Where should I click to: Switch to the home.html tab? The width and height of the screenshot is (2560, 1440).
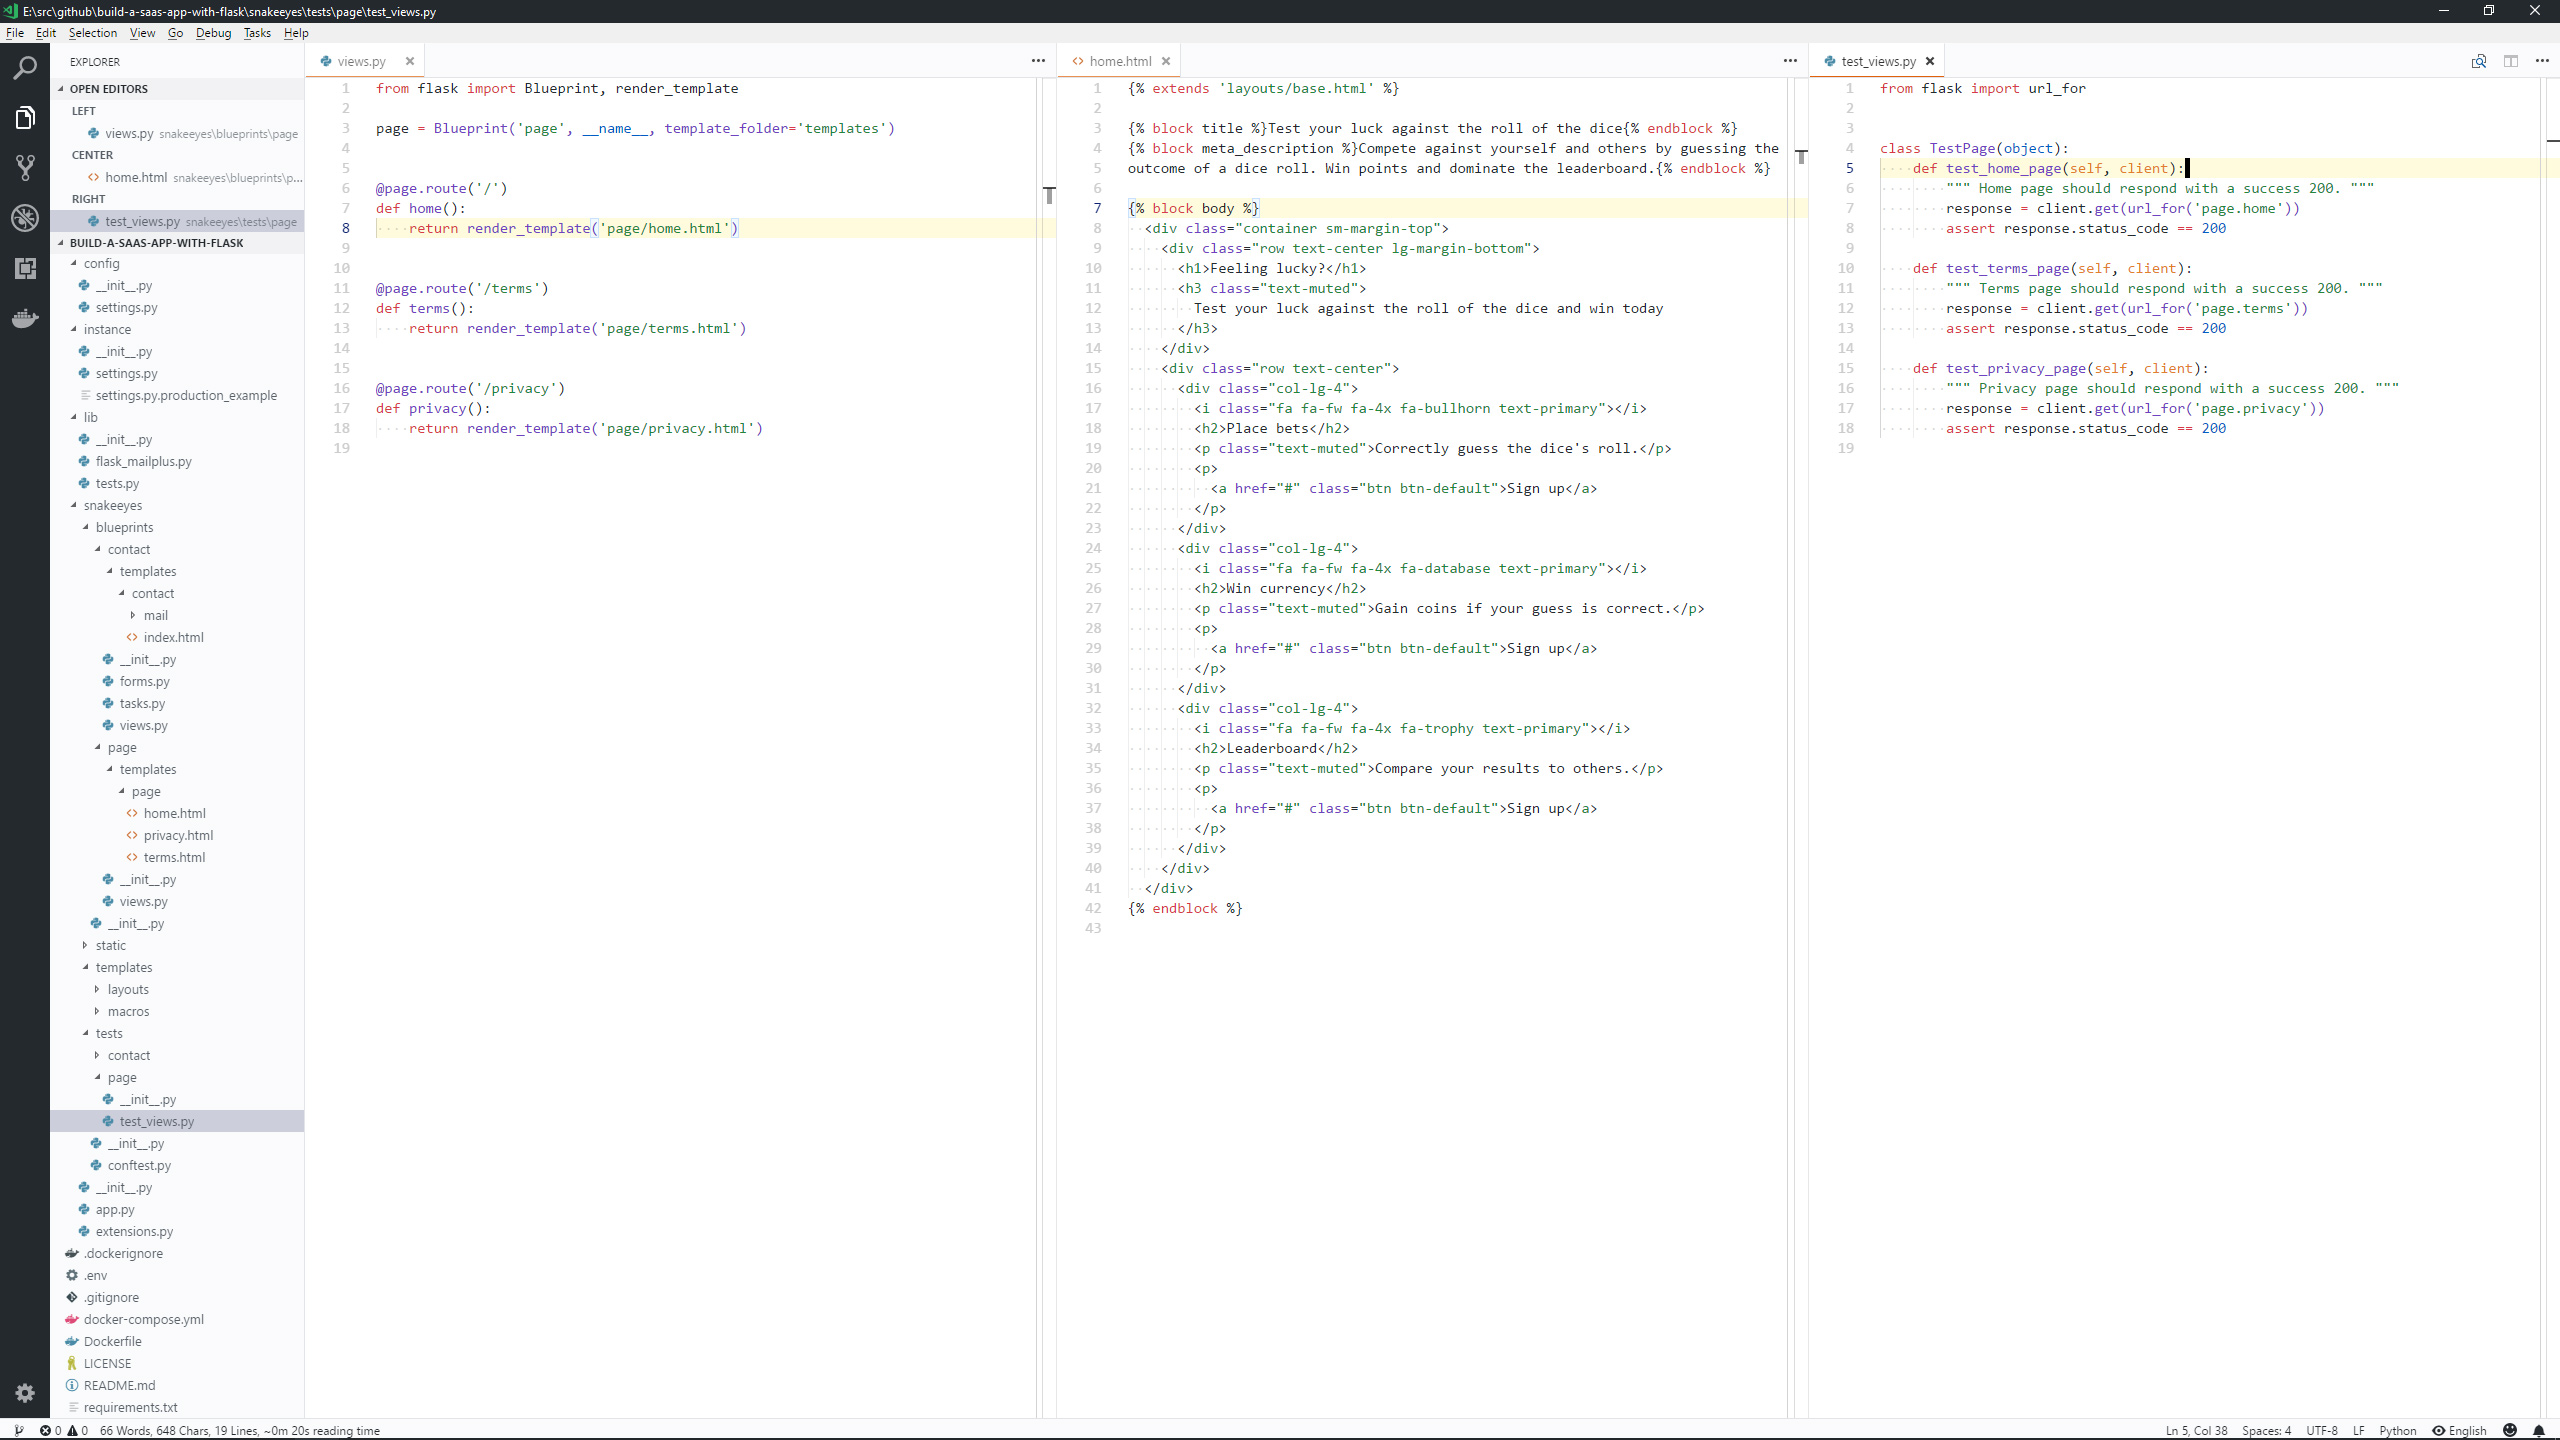coord(1120,61)
